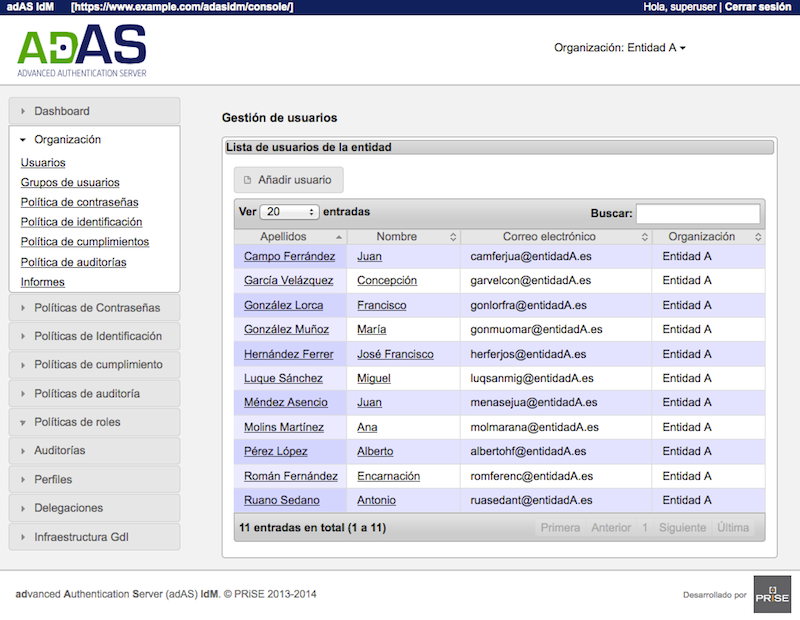Expand the Políticas de roles section
The height and width of the screenshot is (620, 800).
94,422
